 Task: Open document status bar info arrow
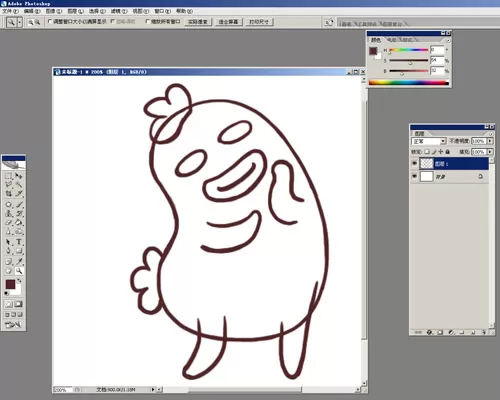click(153, 389)
